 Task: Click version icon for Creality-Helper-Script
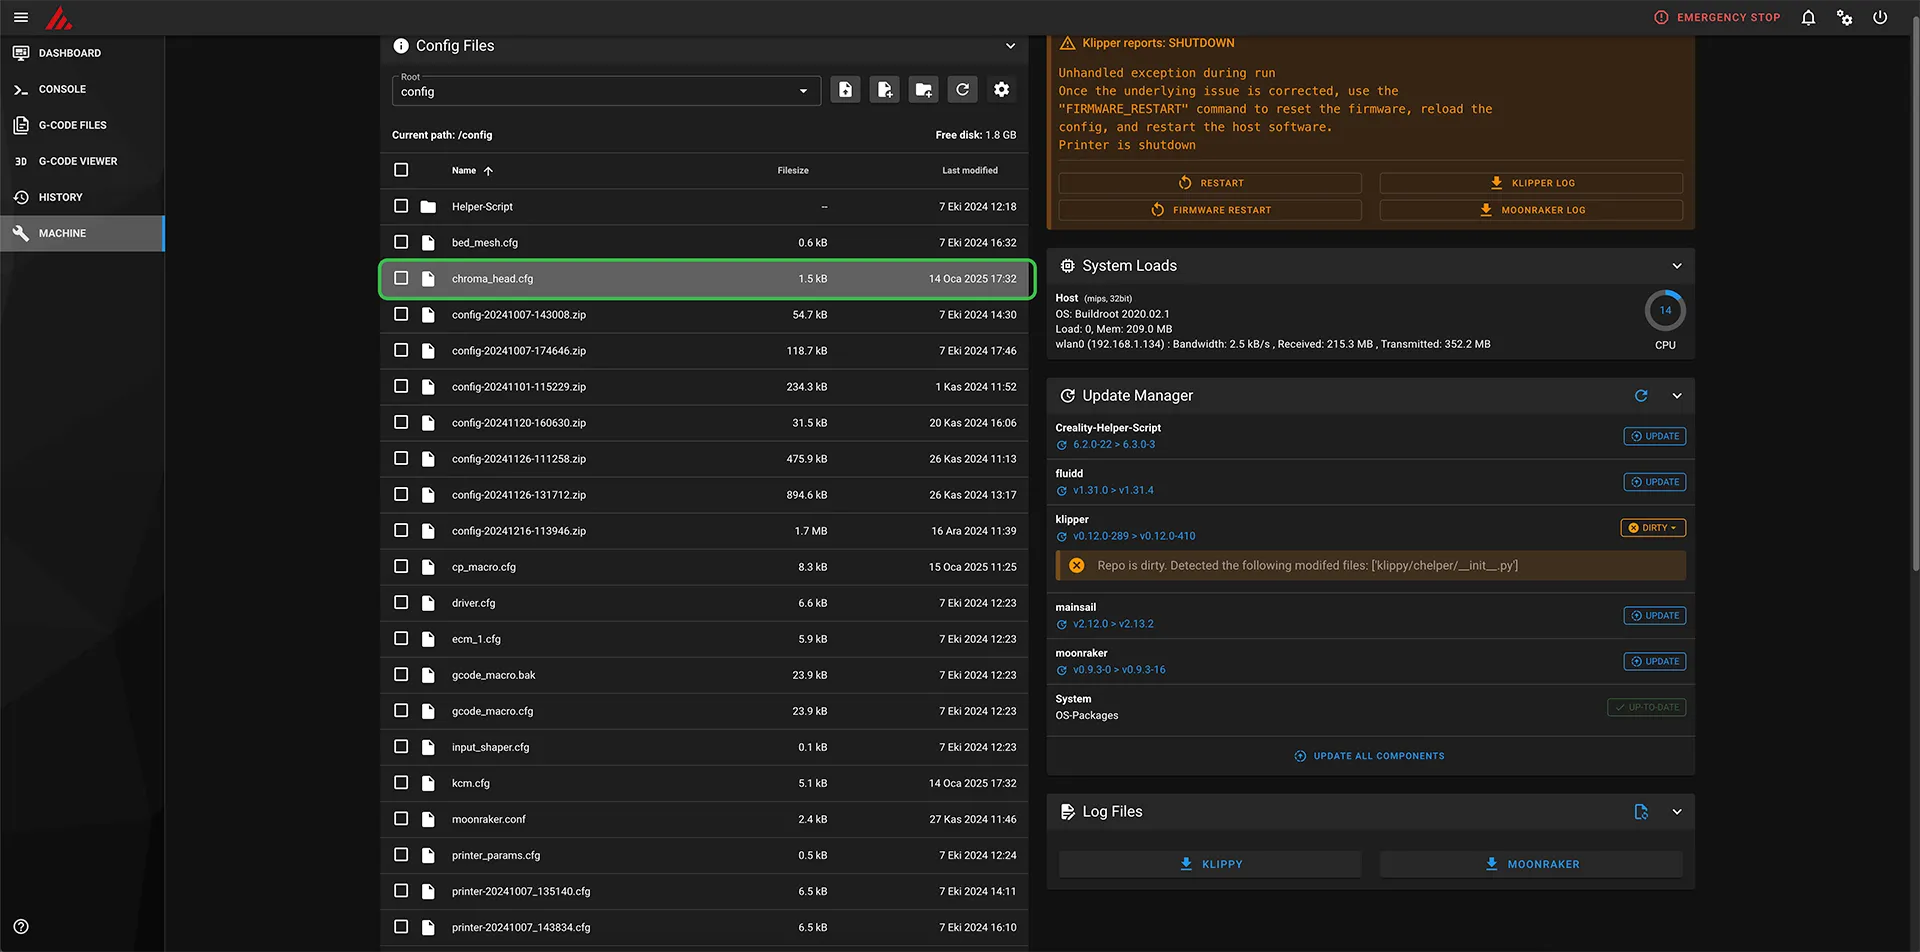[x=1061, y=445]
